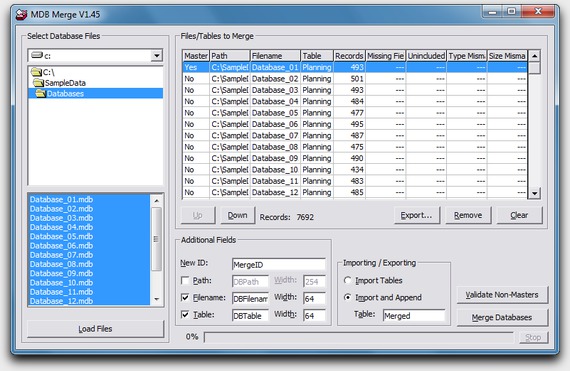Screen dimensions: 570x371
Task: Select Database_02.mdb in file list
Action: (89, 209)
